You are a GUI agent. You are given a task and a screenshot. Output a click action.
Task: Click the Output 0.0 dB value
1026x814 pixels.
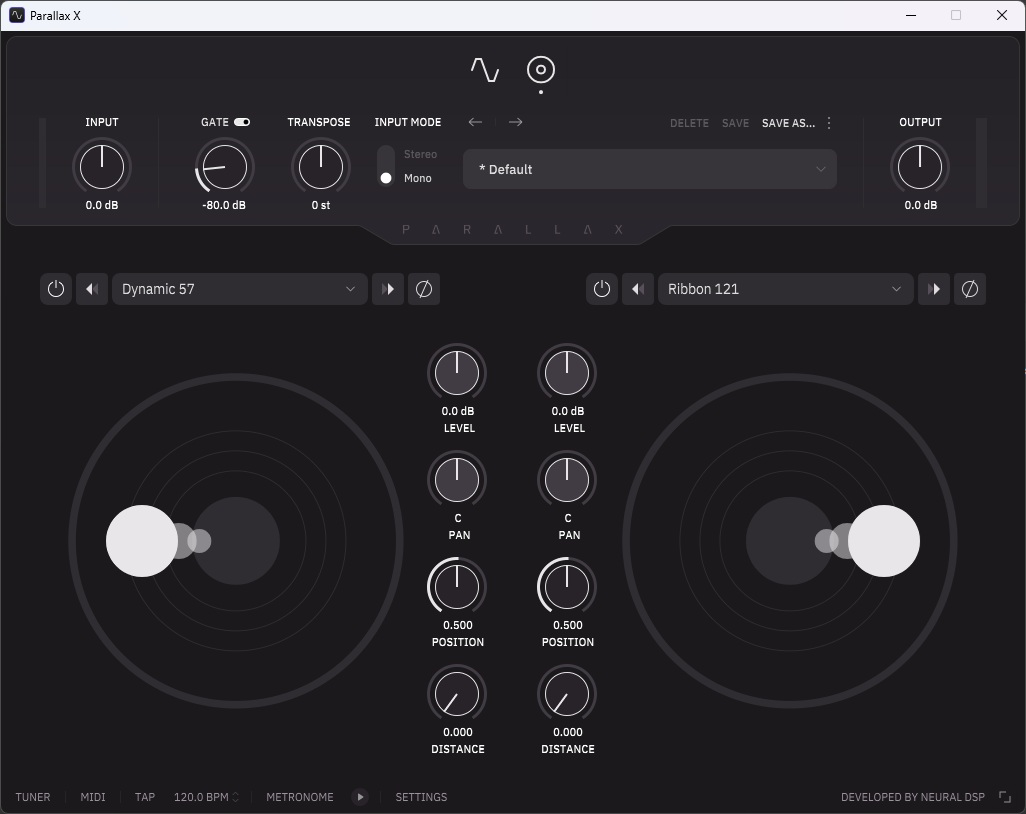pyautogui.click(x=921, y=205)
